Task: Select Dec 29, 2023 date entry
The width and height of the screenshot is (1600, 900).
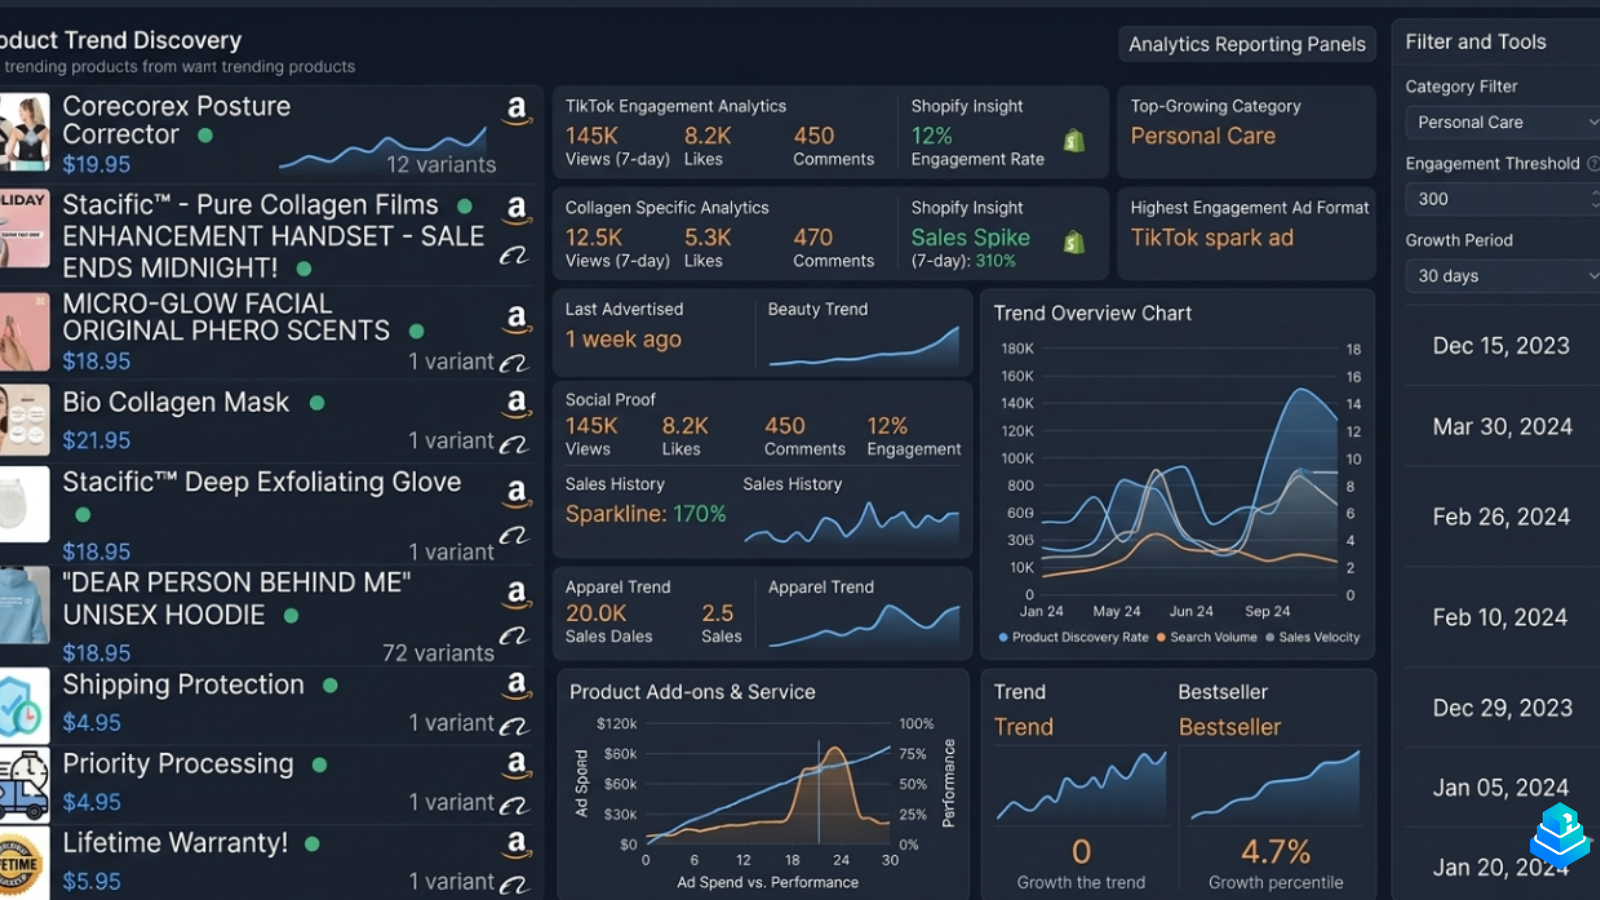Action: point(1502,708)
